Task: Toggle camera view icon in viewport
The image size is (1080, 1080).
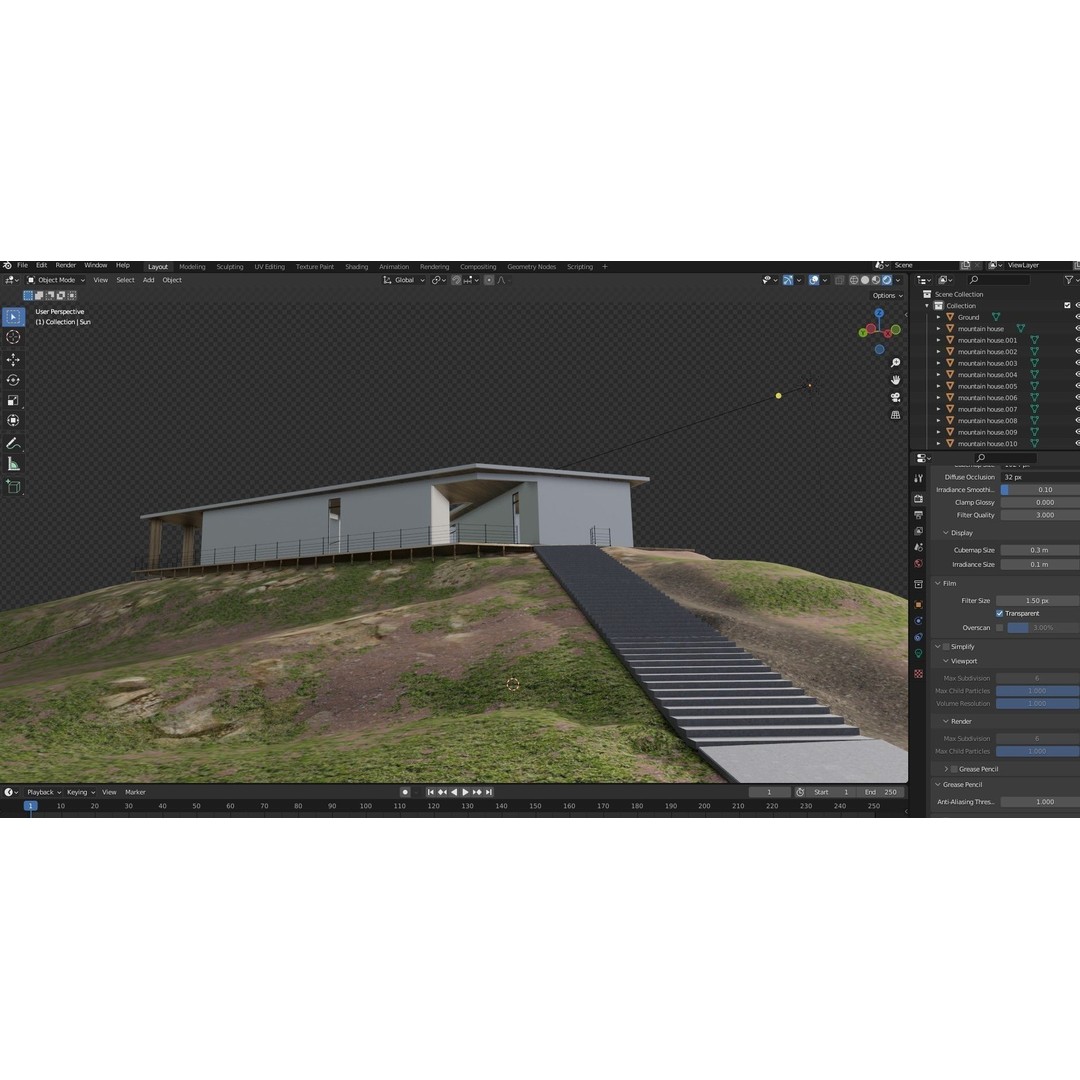Action: (895, 397)
